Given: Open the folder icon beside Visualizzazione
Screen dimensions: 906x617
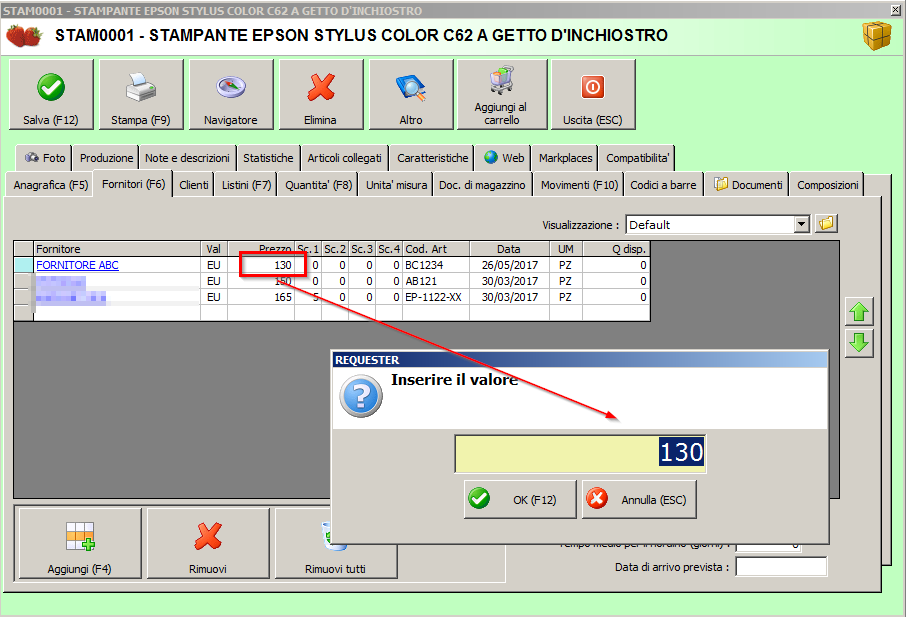Looking at the screenshot, I should pyautogui.click(x=826, y=224).
